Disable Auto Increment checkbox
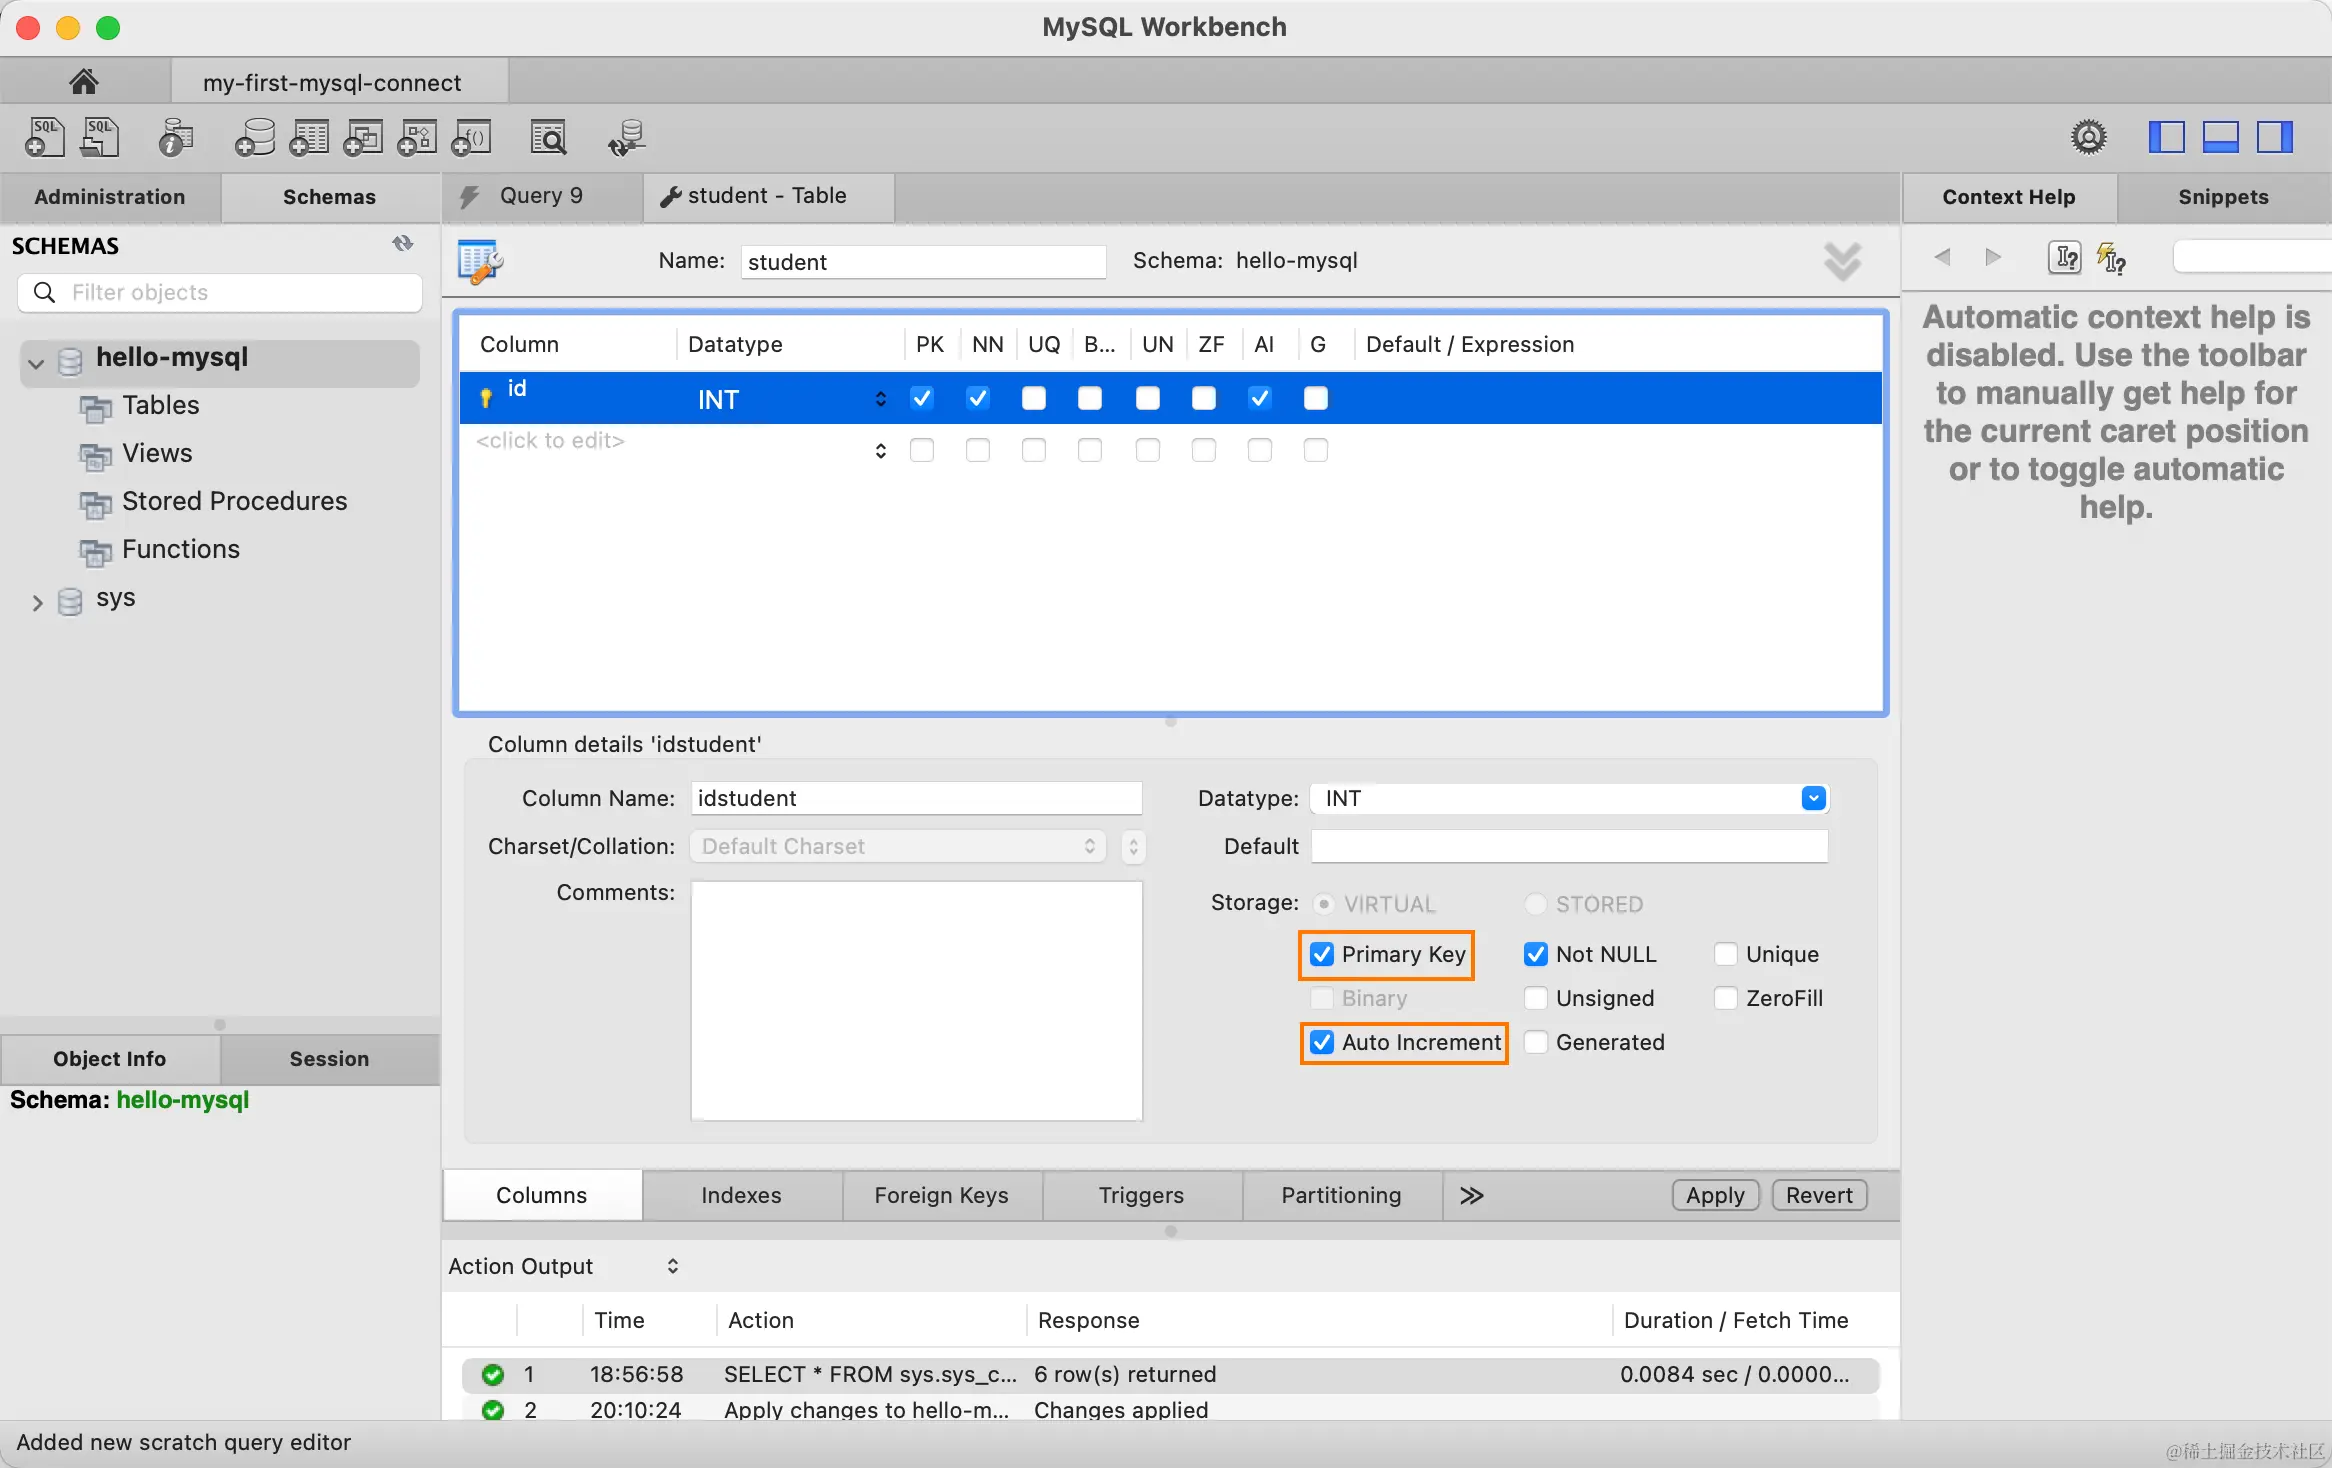The image size is (2332, 1468). click(1322, 1042)
